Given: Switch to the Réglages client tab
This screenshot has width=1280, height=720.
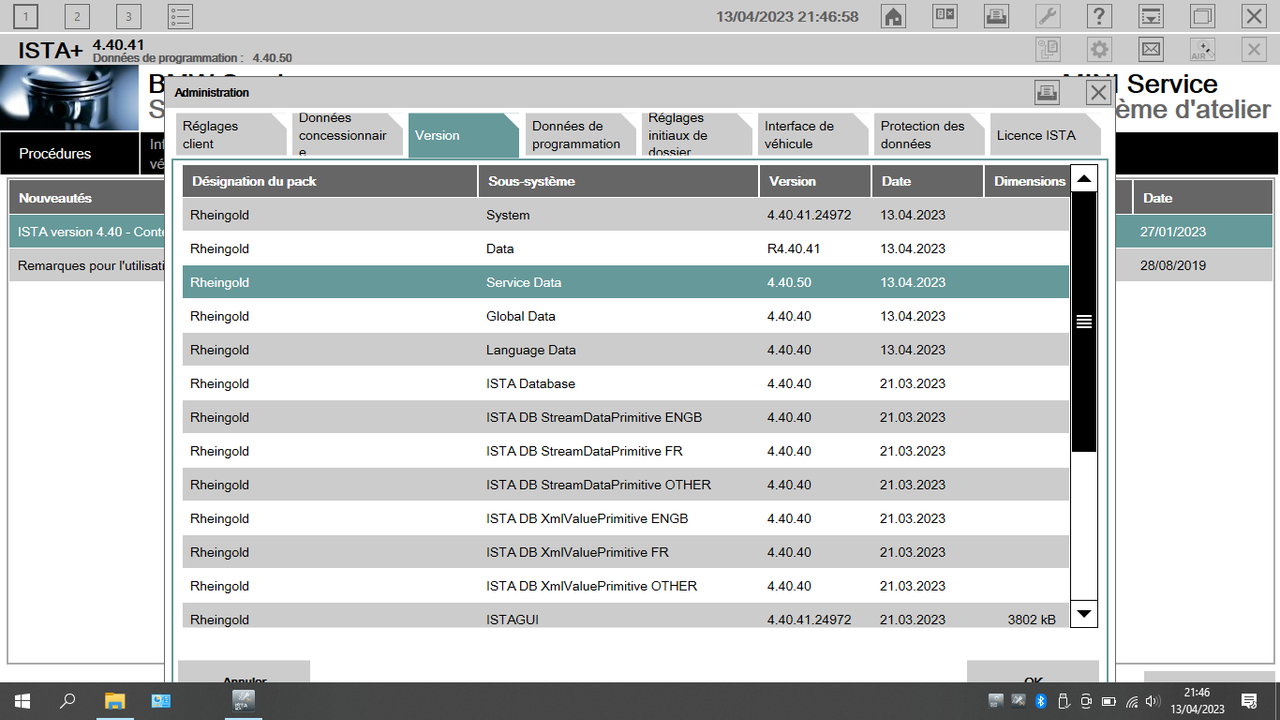Looking at the screenshot, I should pos(232,135).
